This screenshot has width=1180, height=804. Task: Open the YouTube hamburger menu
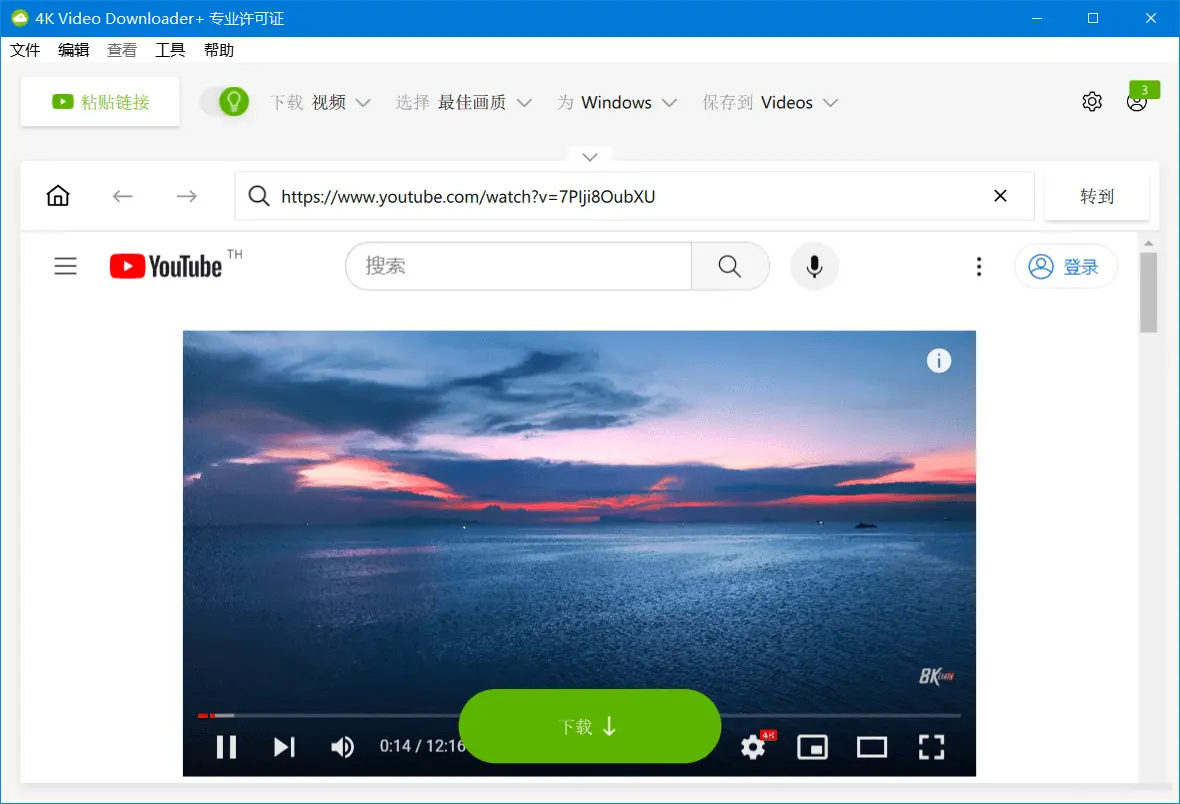click(65, 266)
